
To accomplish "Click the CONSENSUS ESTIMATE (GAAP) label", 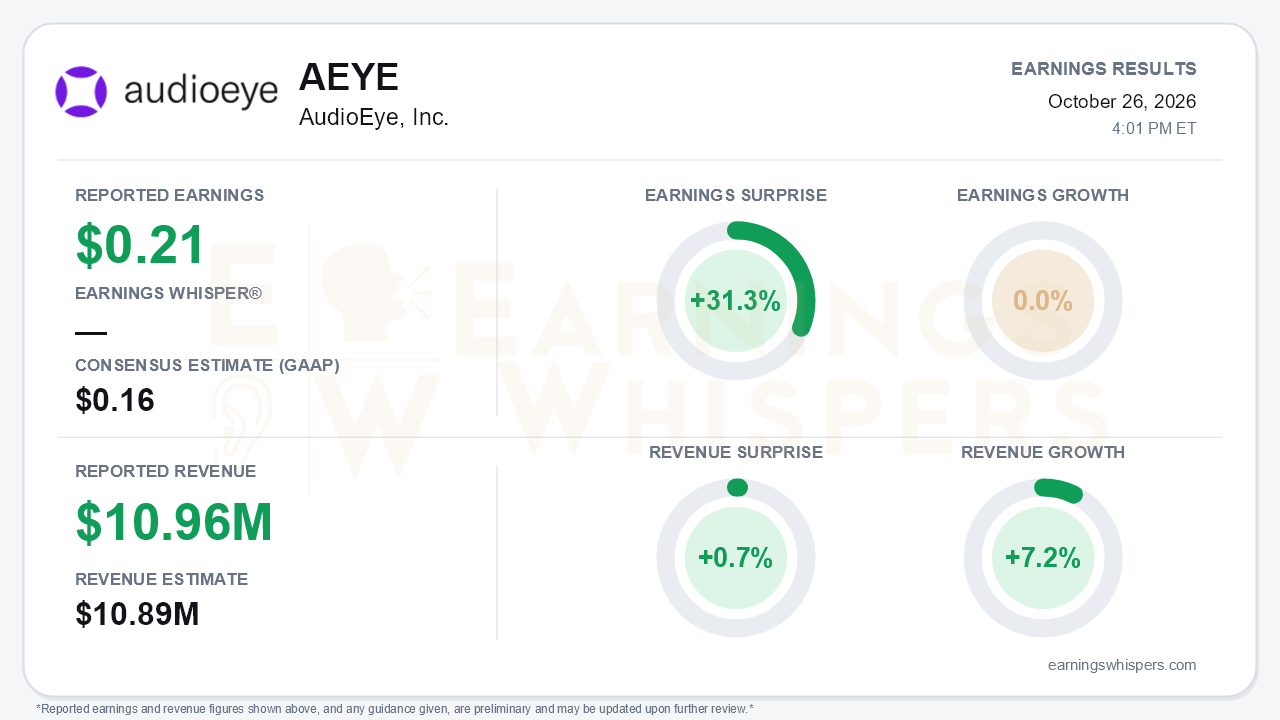I will click(208, 366).
